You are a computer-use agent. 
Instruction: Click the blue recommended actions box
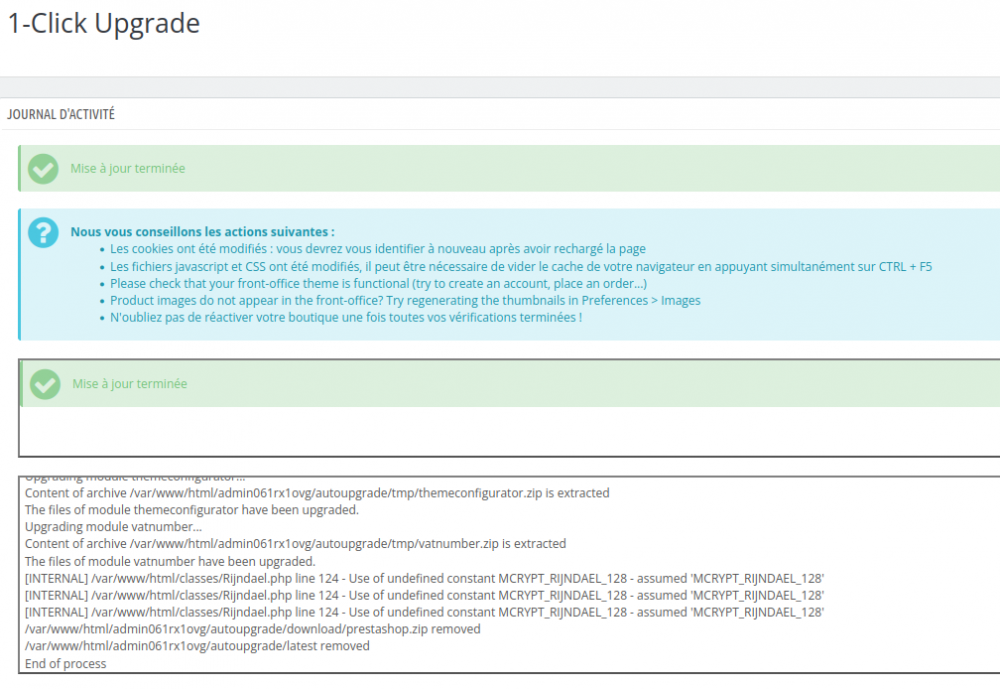pyautogui.click(x=500, y=273)
